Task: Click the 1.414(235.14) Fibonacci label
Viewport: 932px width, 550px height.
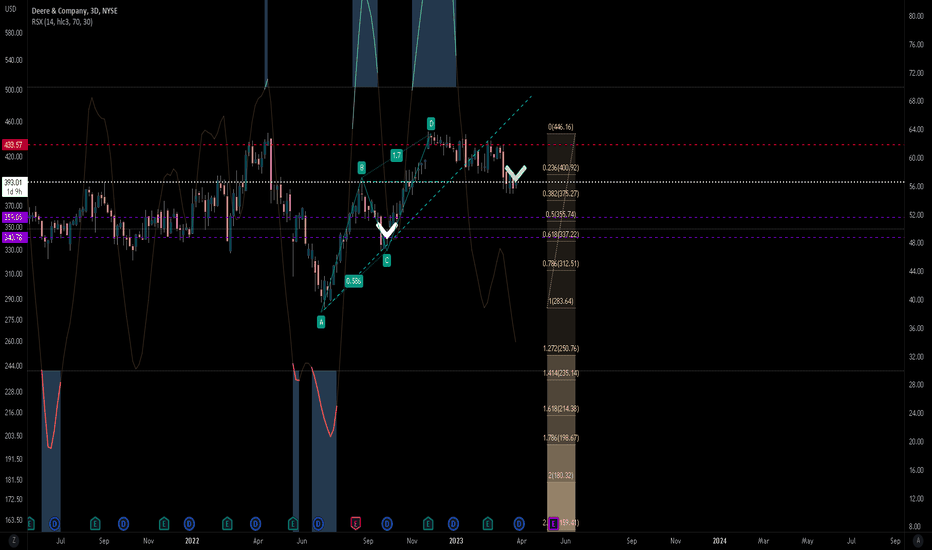Action: click(x=561, y=373)
